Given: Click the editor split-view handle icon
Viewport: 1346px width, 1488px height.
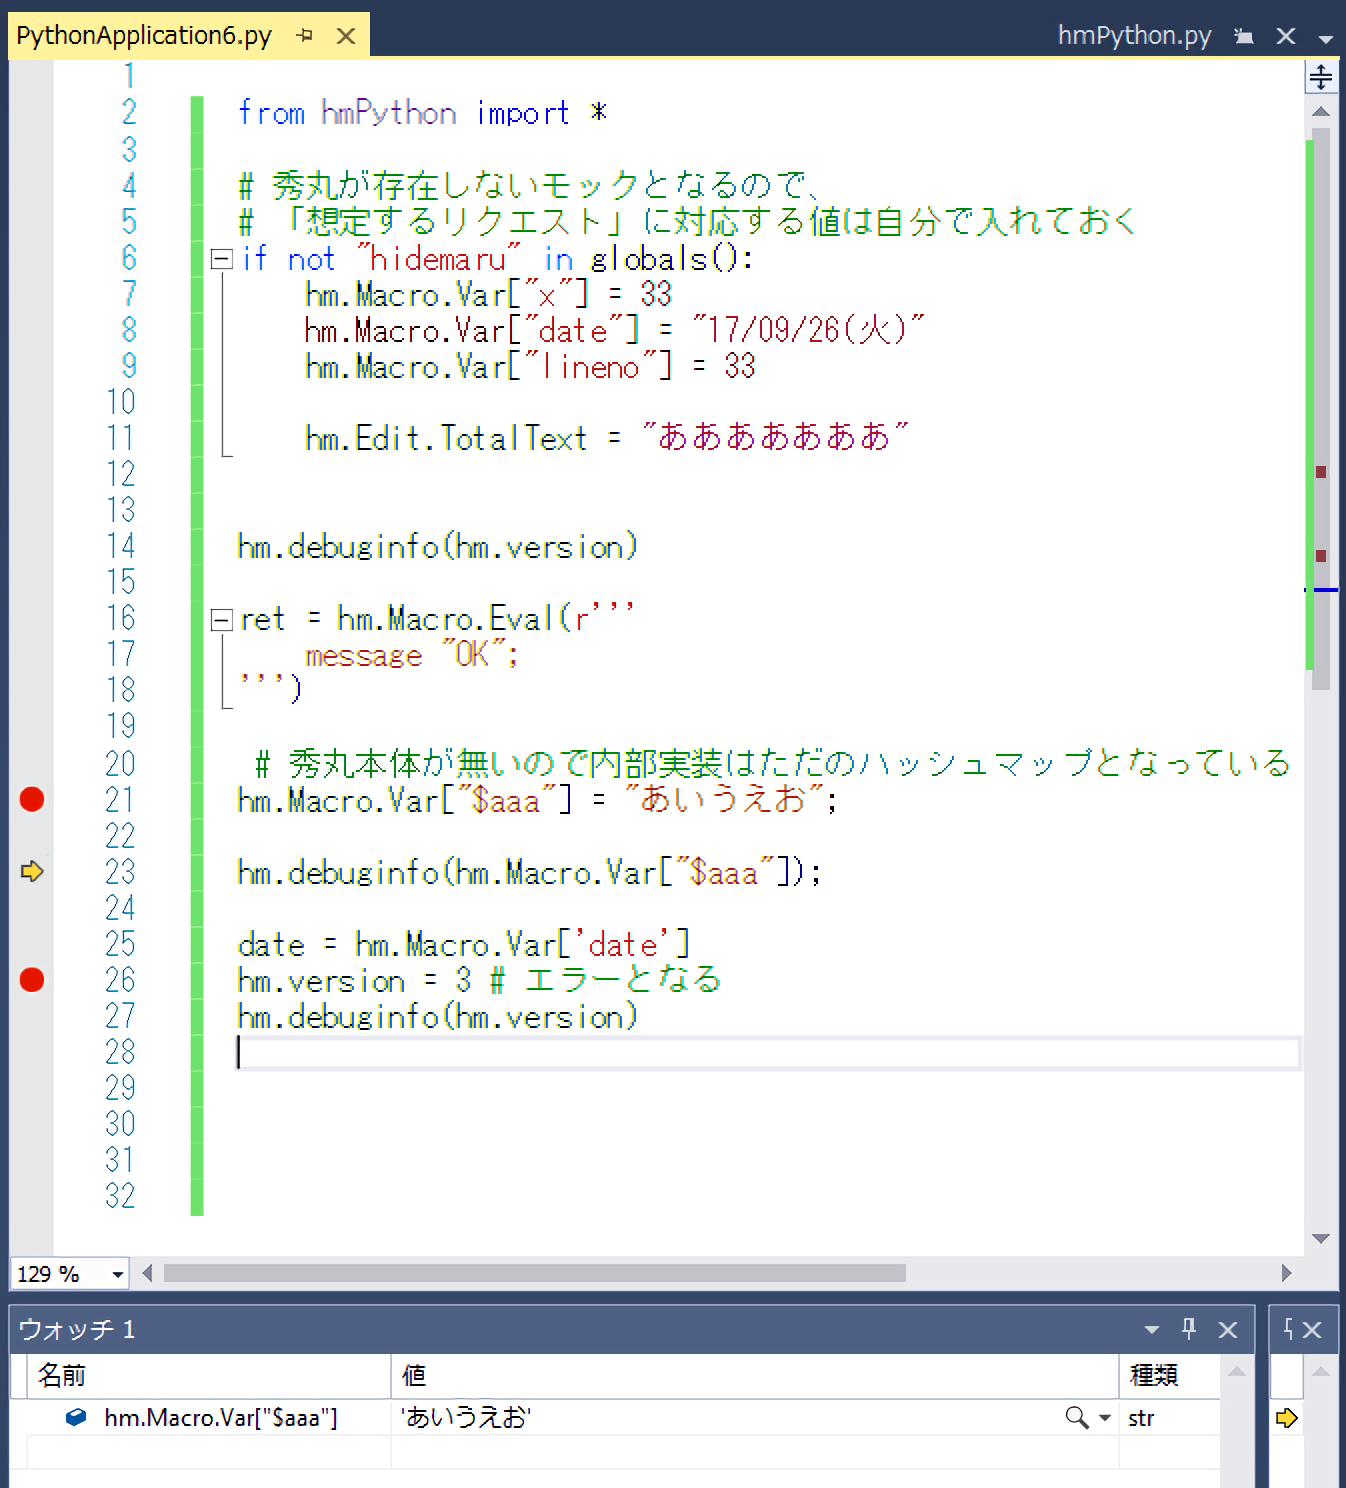Looking at the screenshot, I should pyautogui.click(x=1320, y=77).
